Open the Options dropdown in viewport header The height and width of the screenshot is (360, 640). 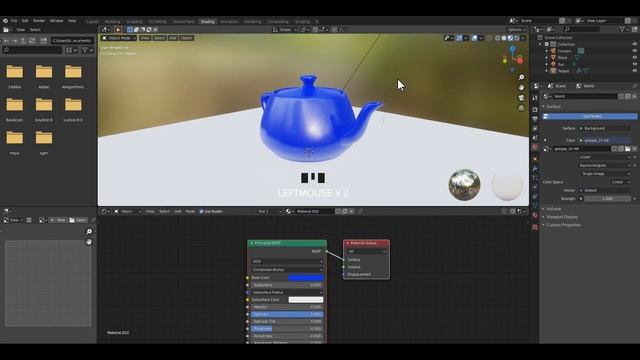tap(516, 30)
